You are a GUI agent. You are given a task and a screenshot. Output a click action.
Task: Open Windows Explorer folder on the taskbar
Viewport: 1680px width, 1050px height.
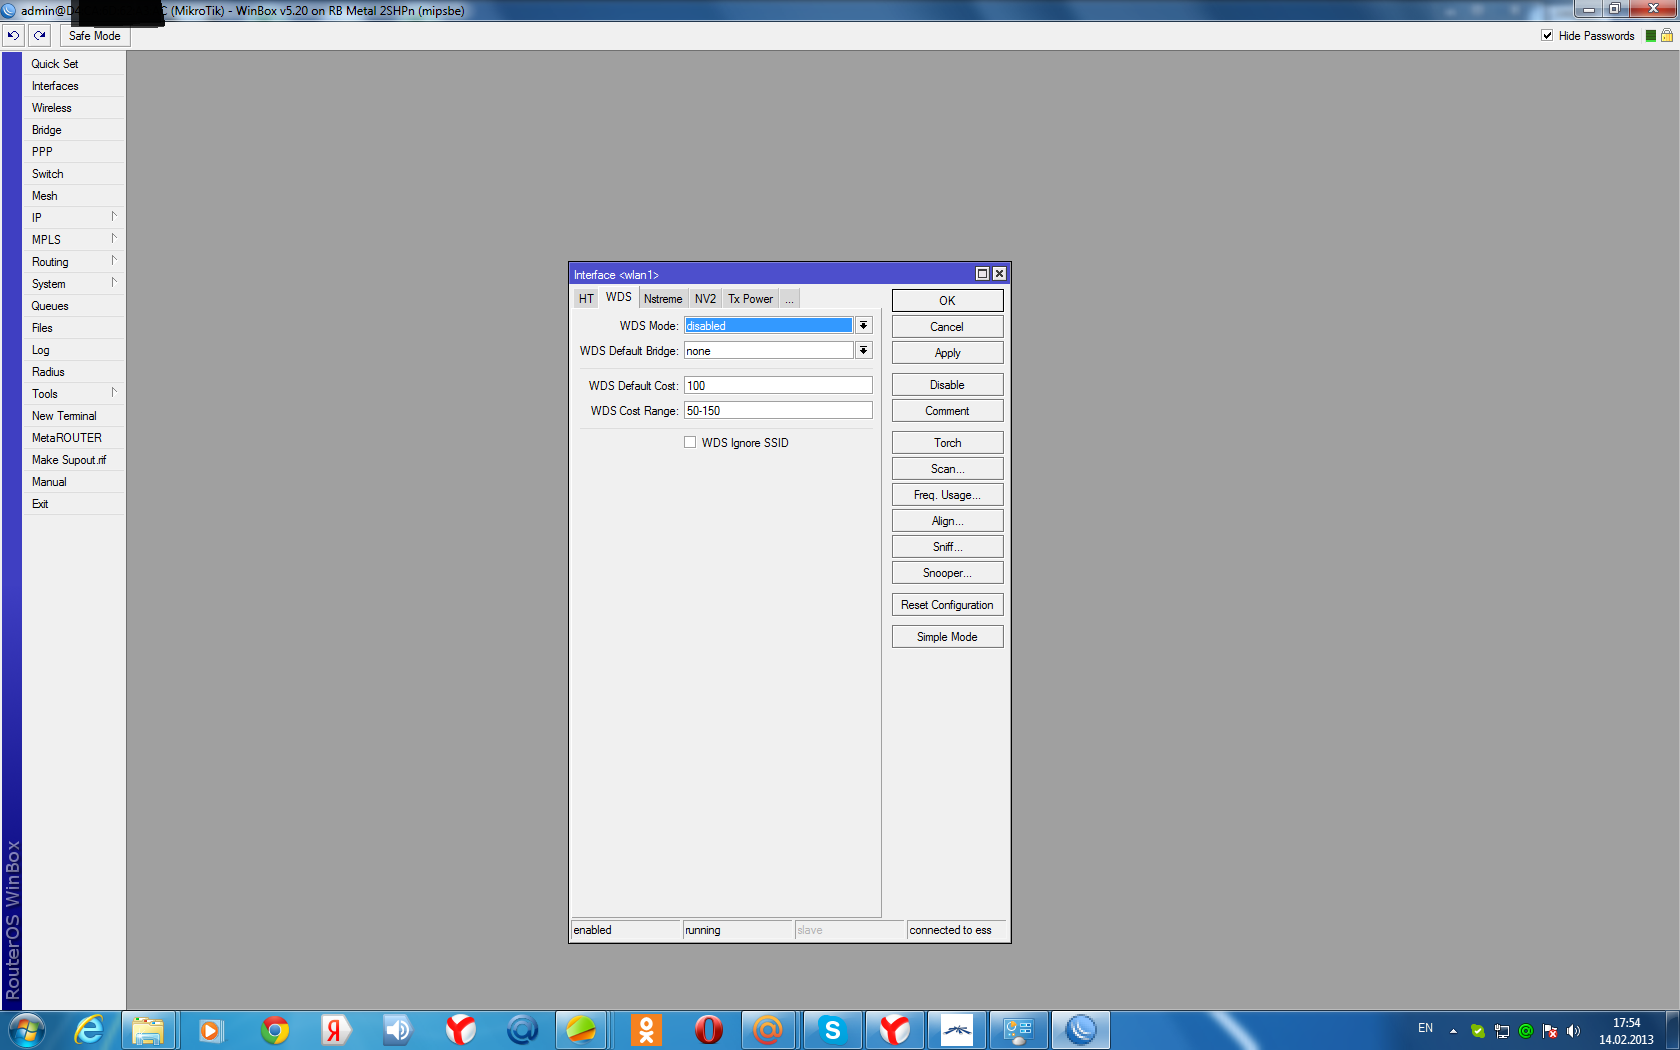coord(148,1030)
